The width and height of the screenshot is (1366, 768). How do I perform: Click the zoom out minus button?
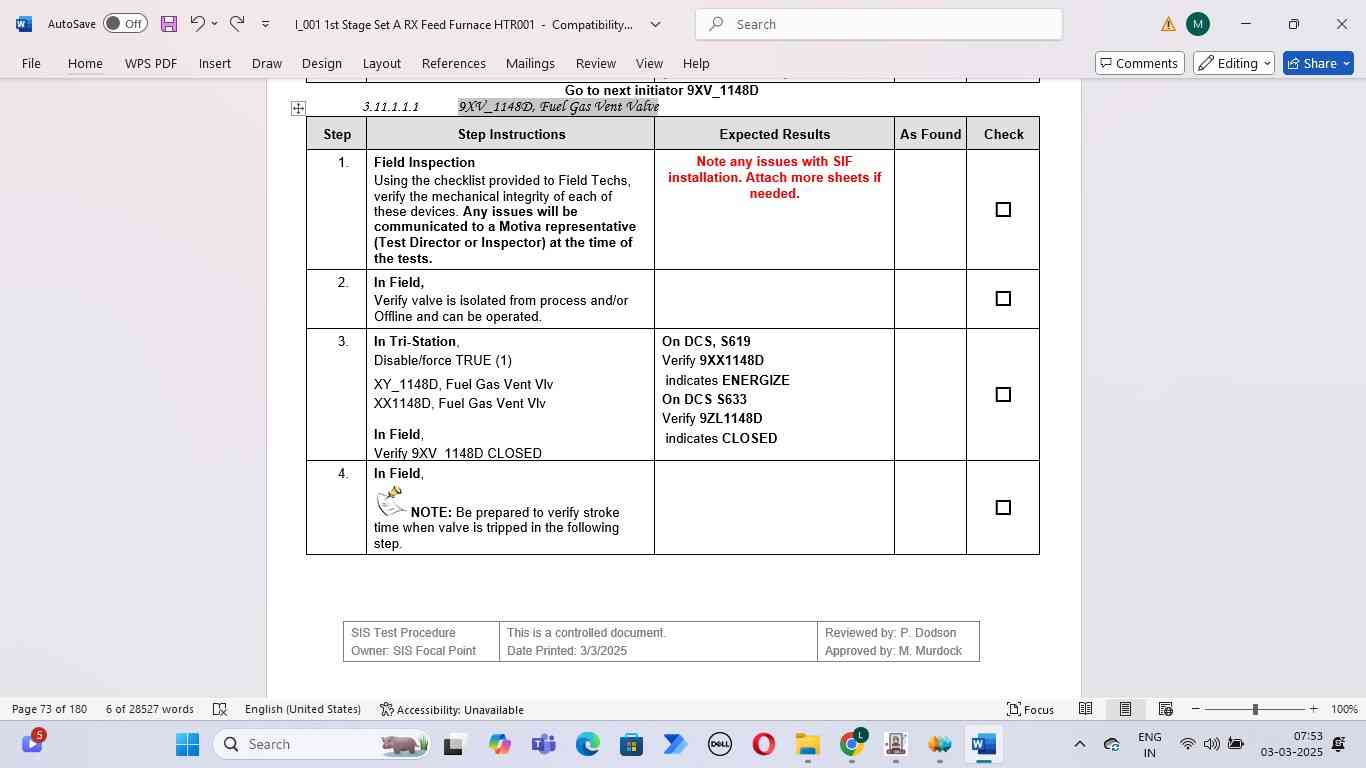[x=1196, y=709]
